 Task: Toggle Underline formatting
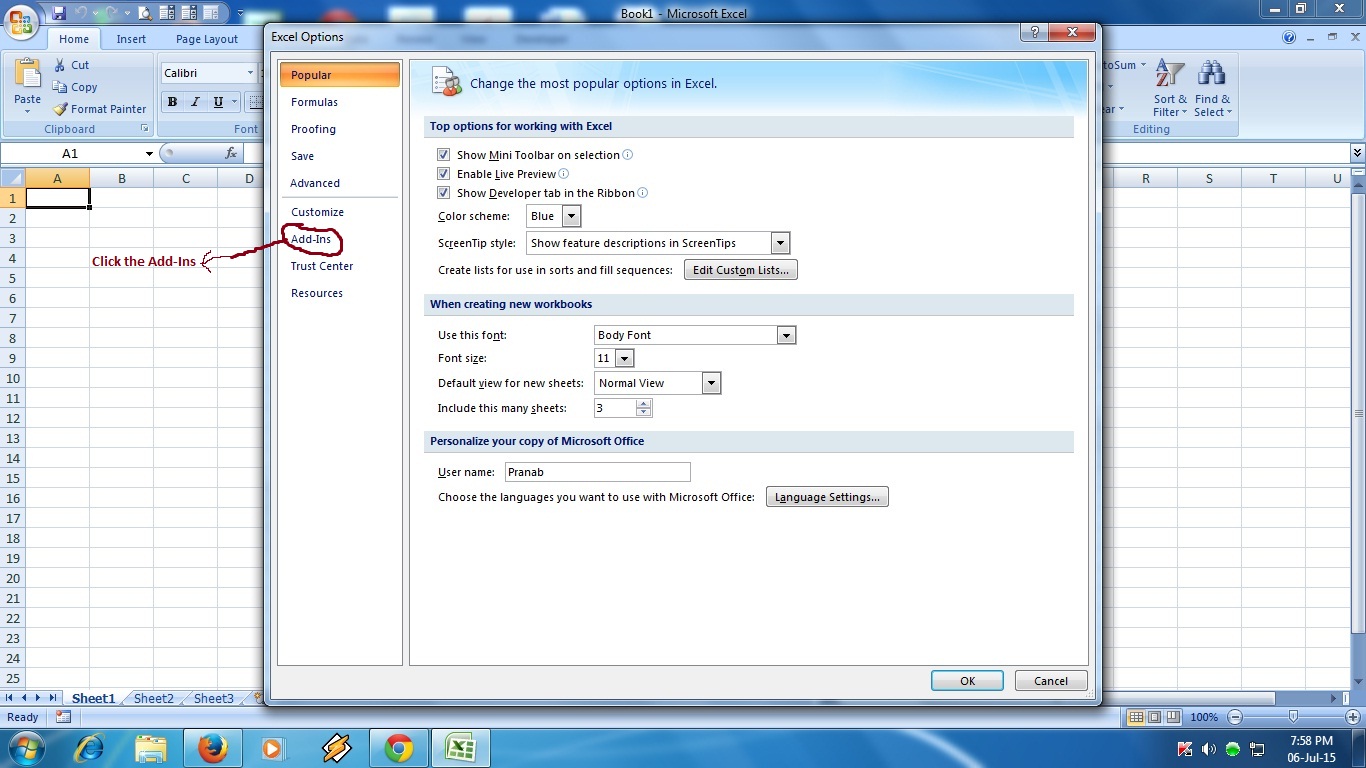[218, 102]
